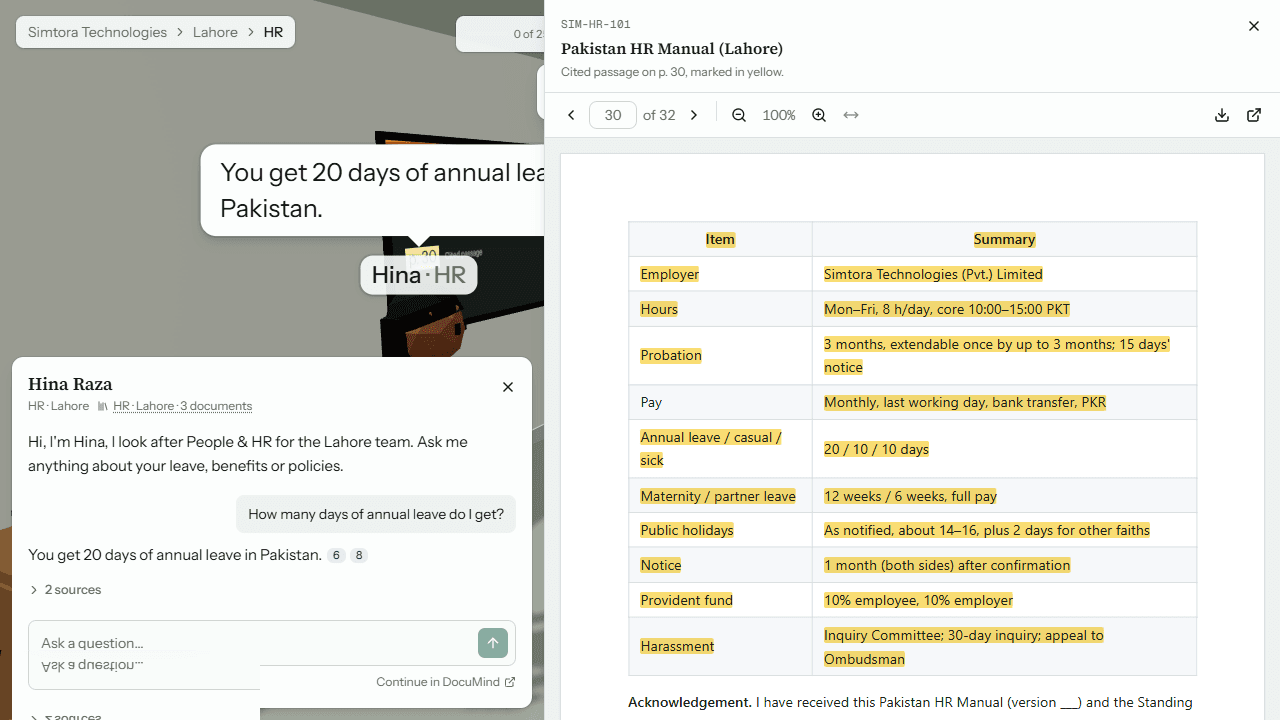Image resolution: width=1280 pixels, height=720 pixels.
Task: Click "Simtora Technologies (Pvt.) Limited" cell
Action: (x=1004, y=274)
